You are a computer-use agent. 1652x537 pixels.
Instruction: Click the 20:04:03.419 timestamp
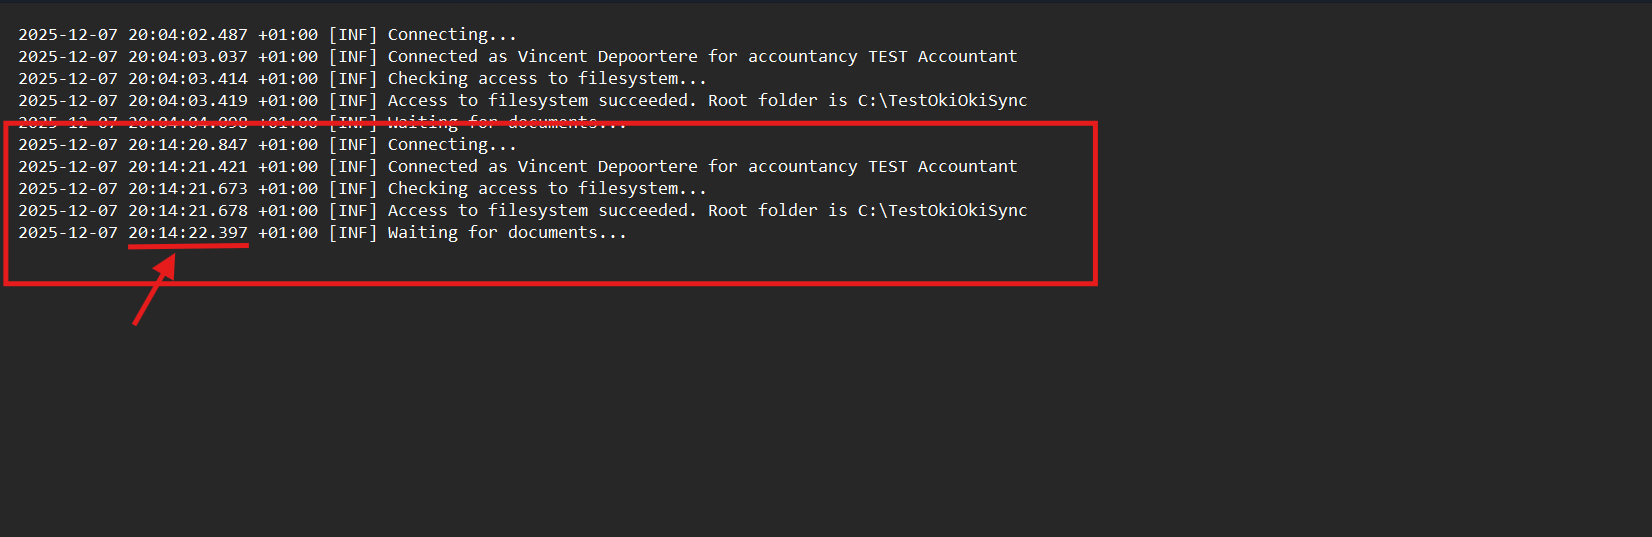click(188, 101)
